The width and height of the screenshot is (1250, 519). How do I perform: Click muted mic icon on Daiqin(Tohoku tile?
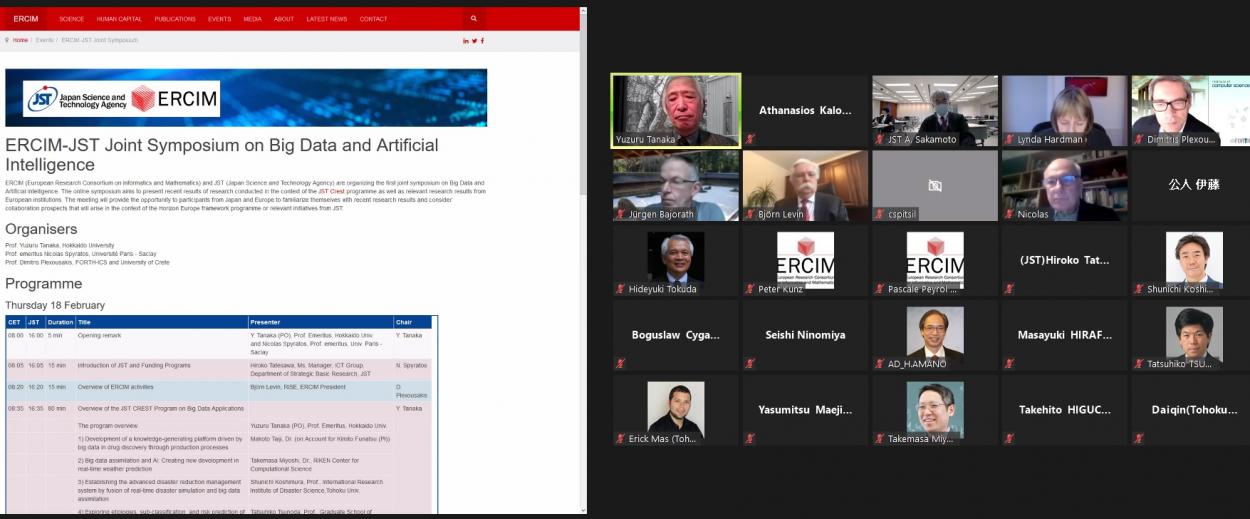(x=1140, y=439)
